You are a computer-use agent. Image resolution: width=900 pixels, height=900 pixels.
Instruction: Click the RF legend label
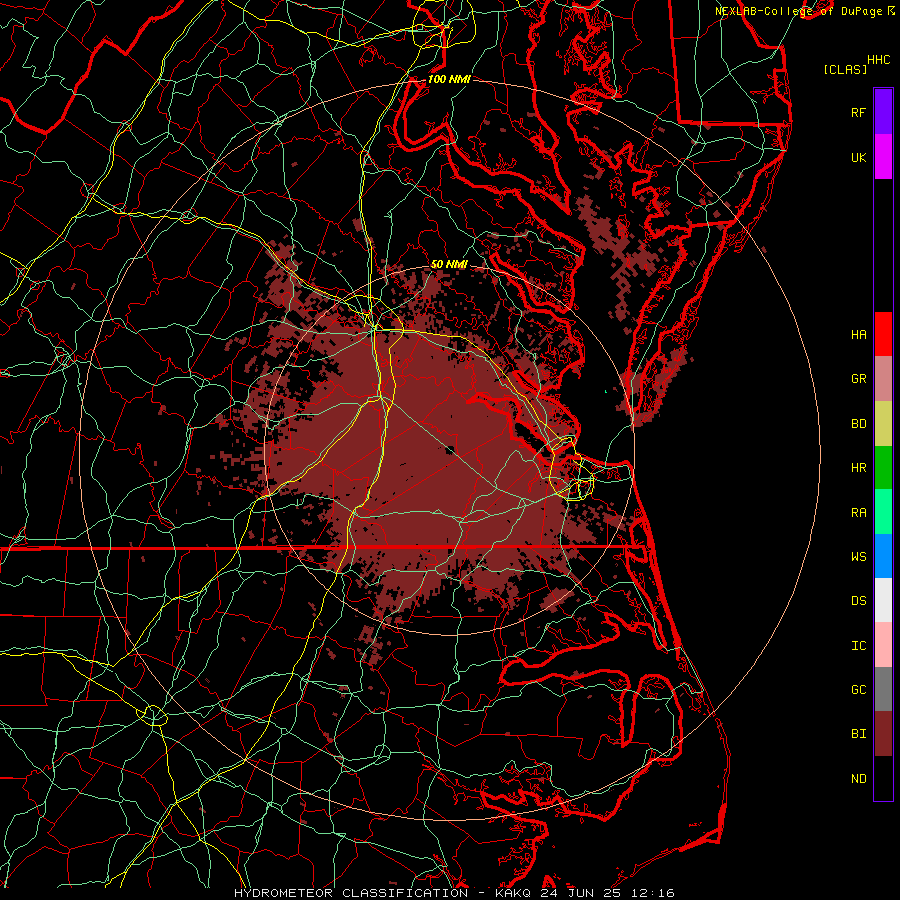(858, 112)
